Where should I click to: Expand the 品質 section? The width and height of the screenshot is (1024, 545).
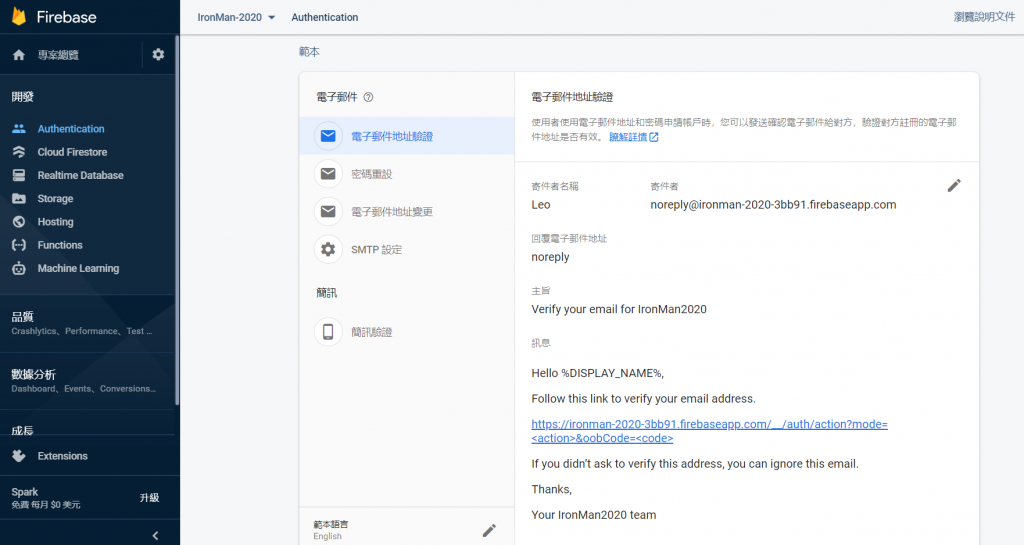(88, 323)
